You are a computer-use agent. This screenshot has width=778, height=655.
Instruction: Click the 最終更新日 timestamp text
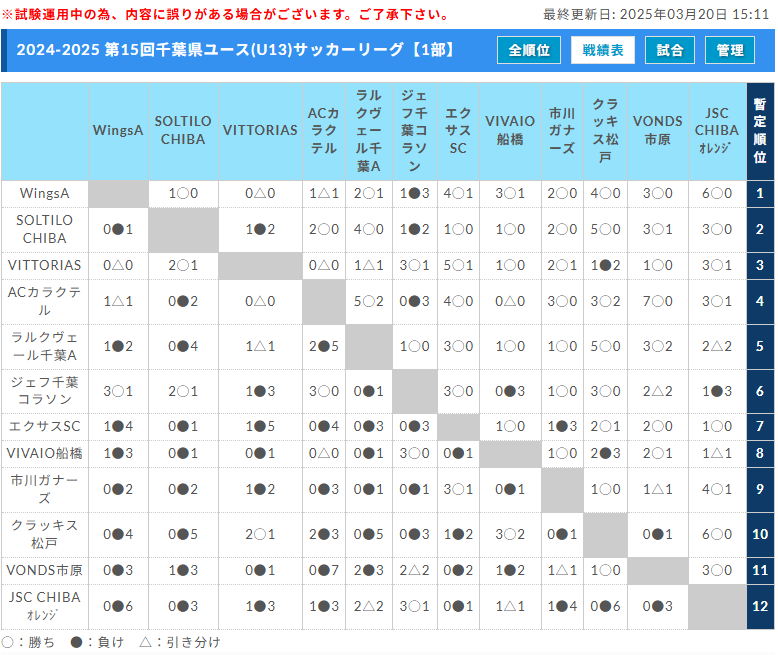(x=656, y=14)
